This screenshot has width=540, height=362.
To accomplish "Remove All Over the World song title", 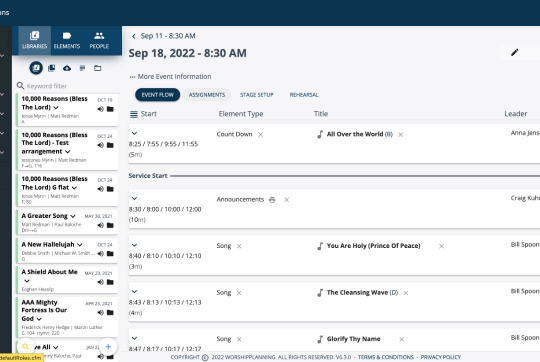I will [x=401, y=135].
